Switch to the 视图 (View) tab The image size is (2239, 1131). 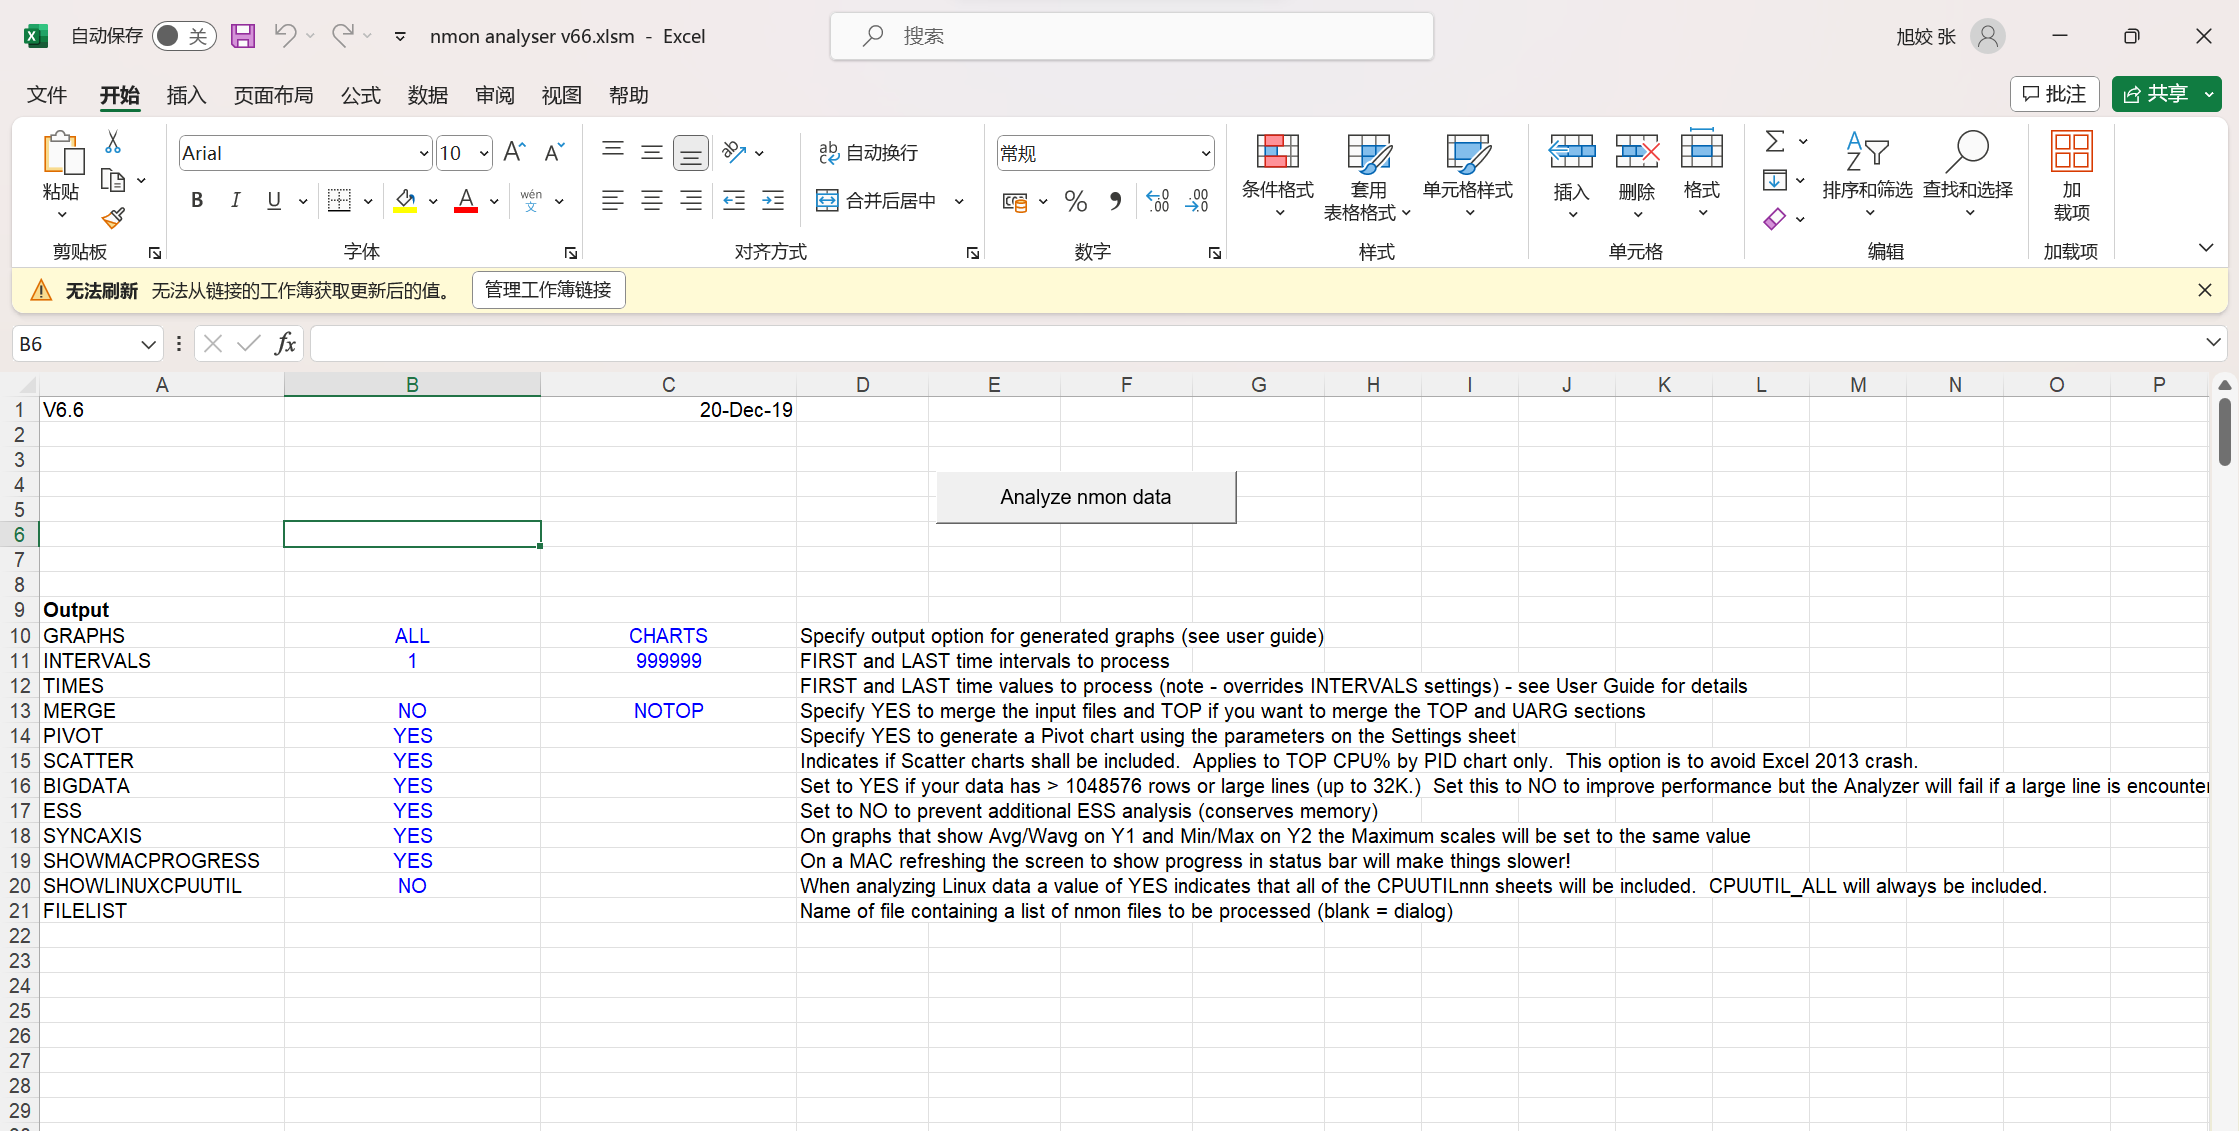[561, 95]
